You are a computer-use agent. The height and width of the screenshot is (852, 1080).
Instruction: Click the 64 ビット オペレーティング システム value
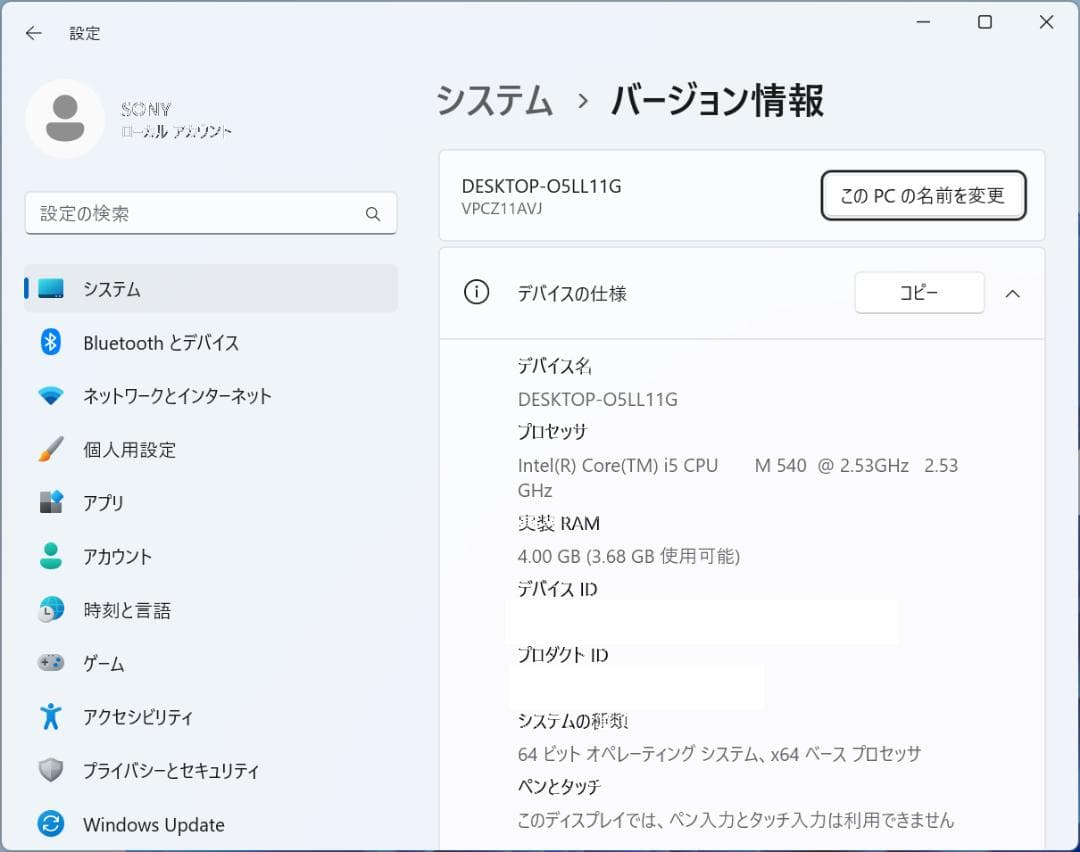tap(719, 754)
